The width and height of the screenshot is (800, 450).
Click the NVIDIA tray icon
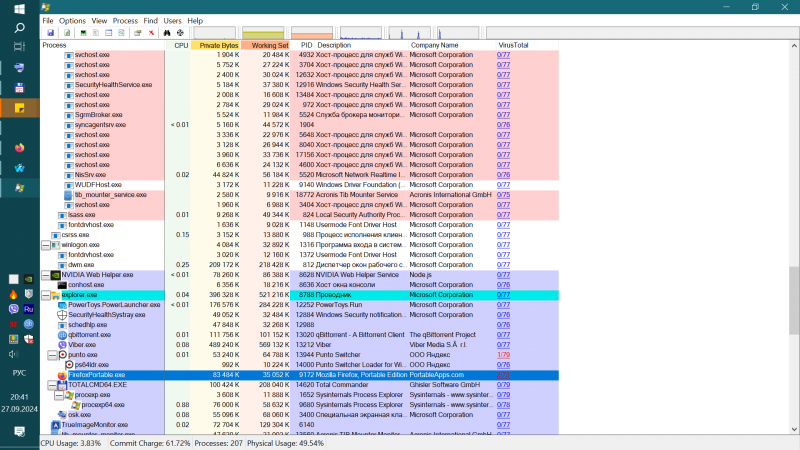pyautogui.click(x=29, y=279)
